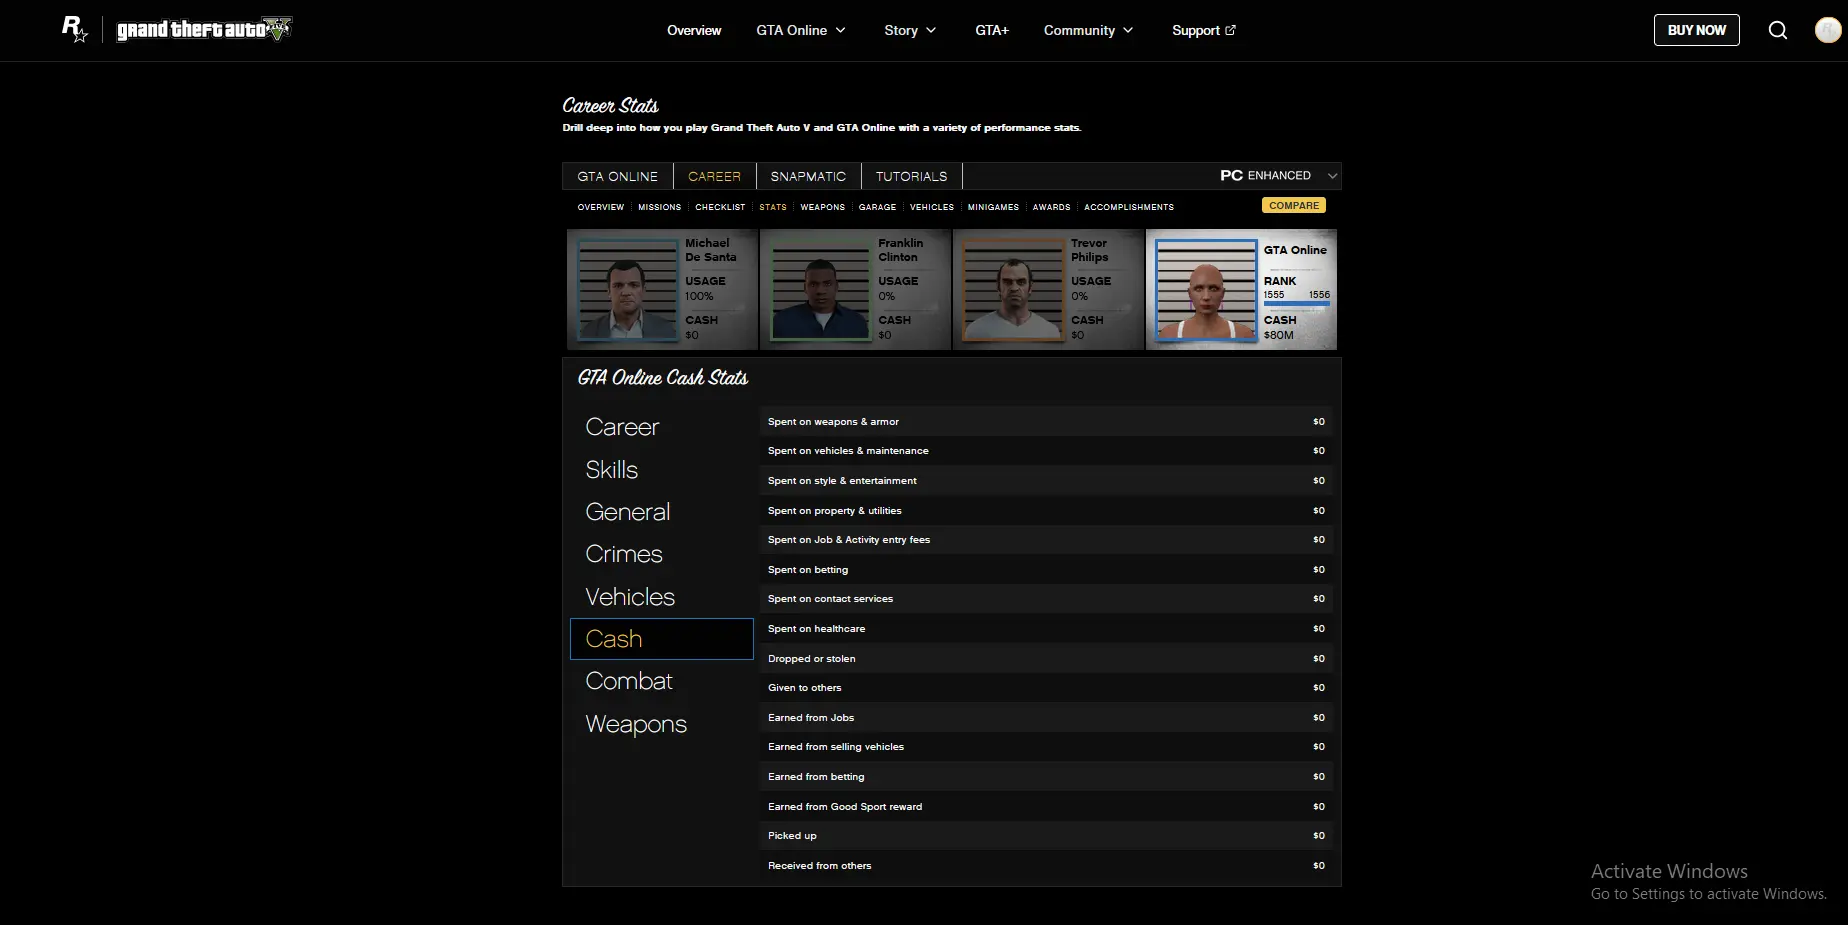
Task: Select Trevor Philips mugshot card
Action: 1048,289
